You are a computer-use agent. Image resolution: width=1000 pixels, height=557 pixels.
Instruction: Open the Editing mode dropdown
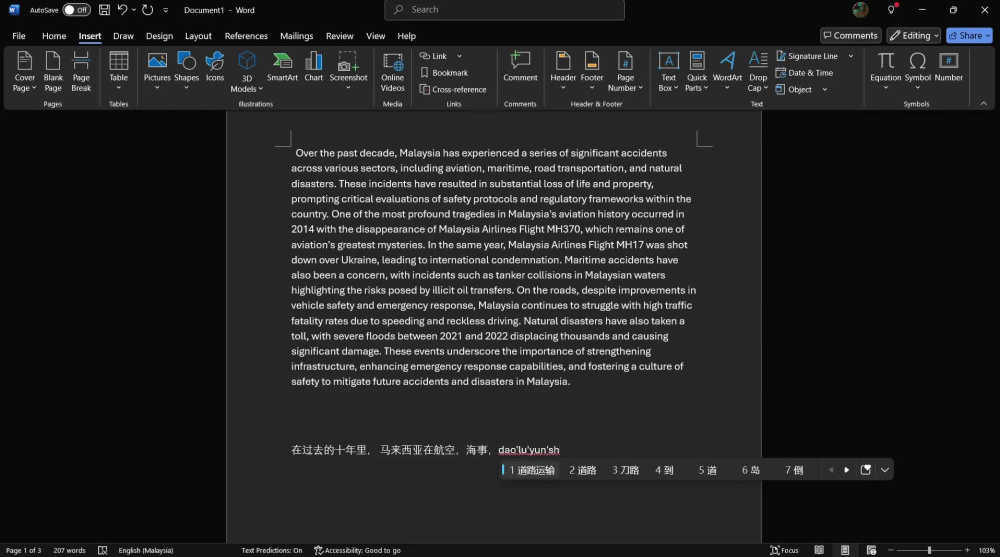point(913,36)
